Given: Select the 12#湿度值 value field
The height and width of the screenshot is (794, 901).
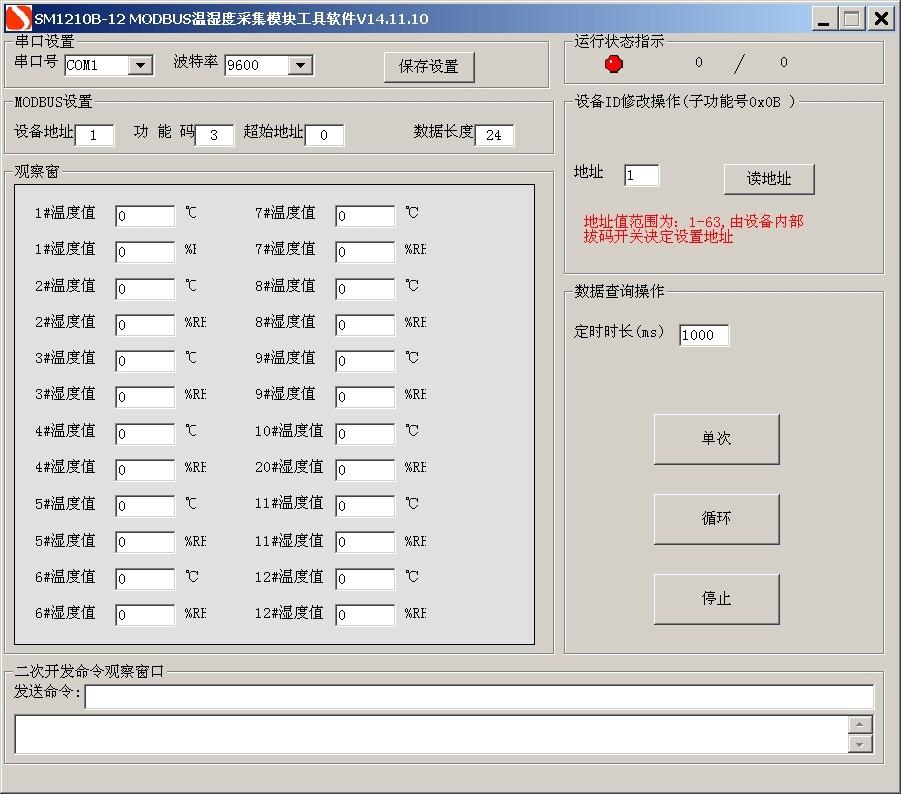Looking at the screenshot, I should [365, 615].
